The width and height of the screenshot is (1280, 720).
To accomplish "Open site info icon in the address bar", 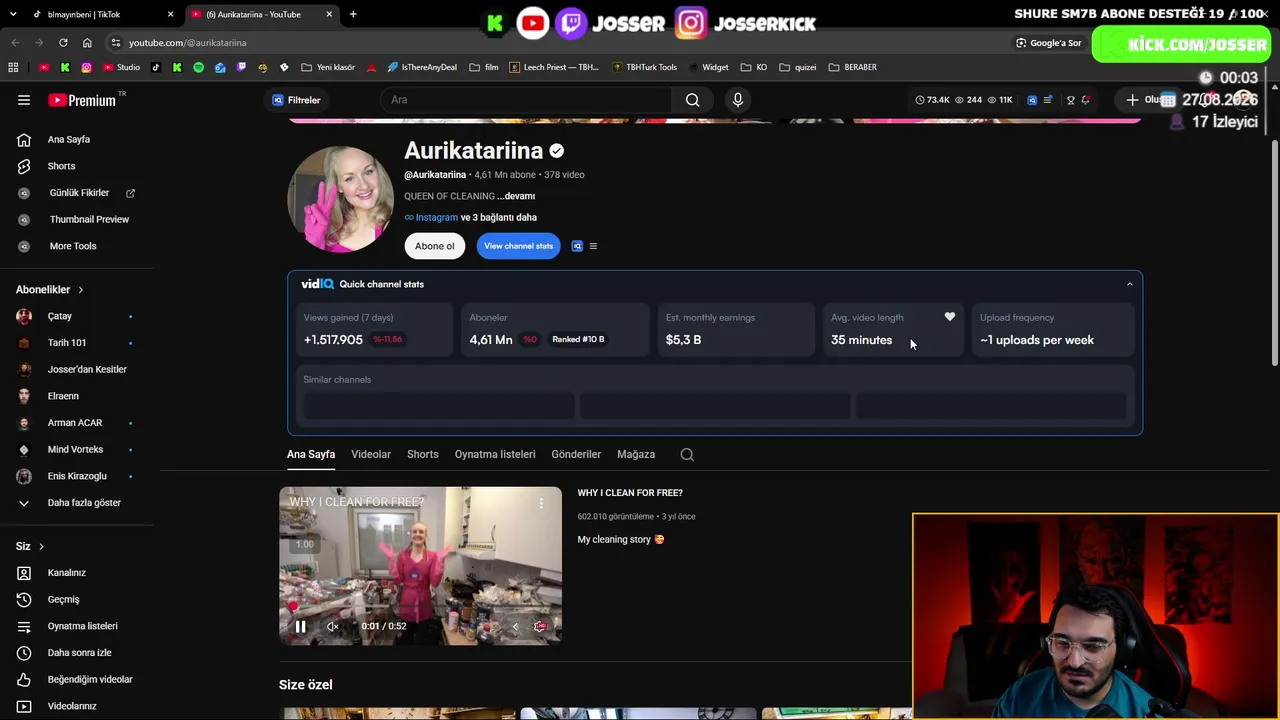I will (x=116, y=43).
